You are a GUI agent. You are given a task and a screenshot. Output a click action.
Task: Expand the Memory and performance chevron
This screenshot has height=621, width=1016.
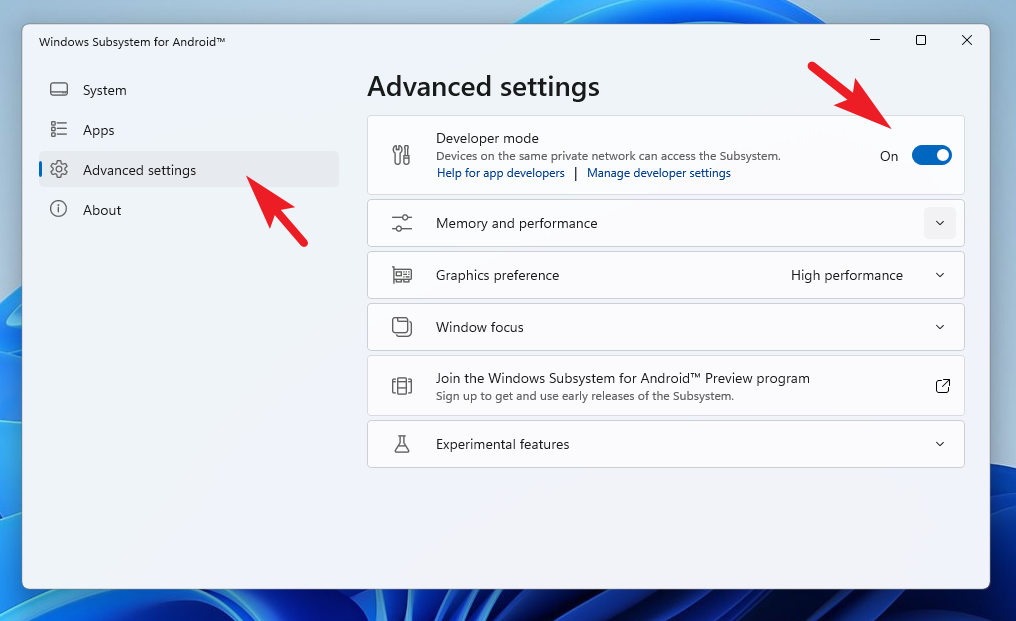940,223
